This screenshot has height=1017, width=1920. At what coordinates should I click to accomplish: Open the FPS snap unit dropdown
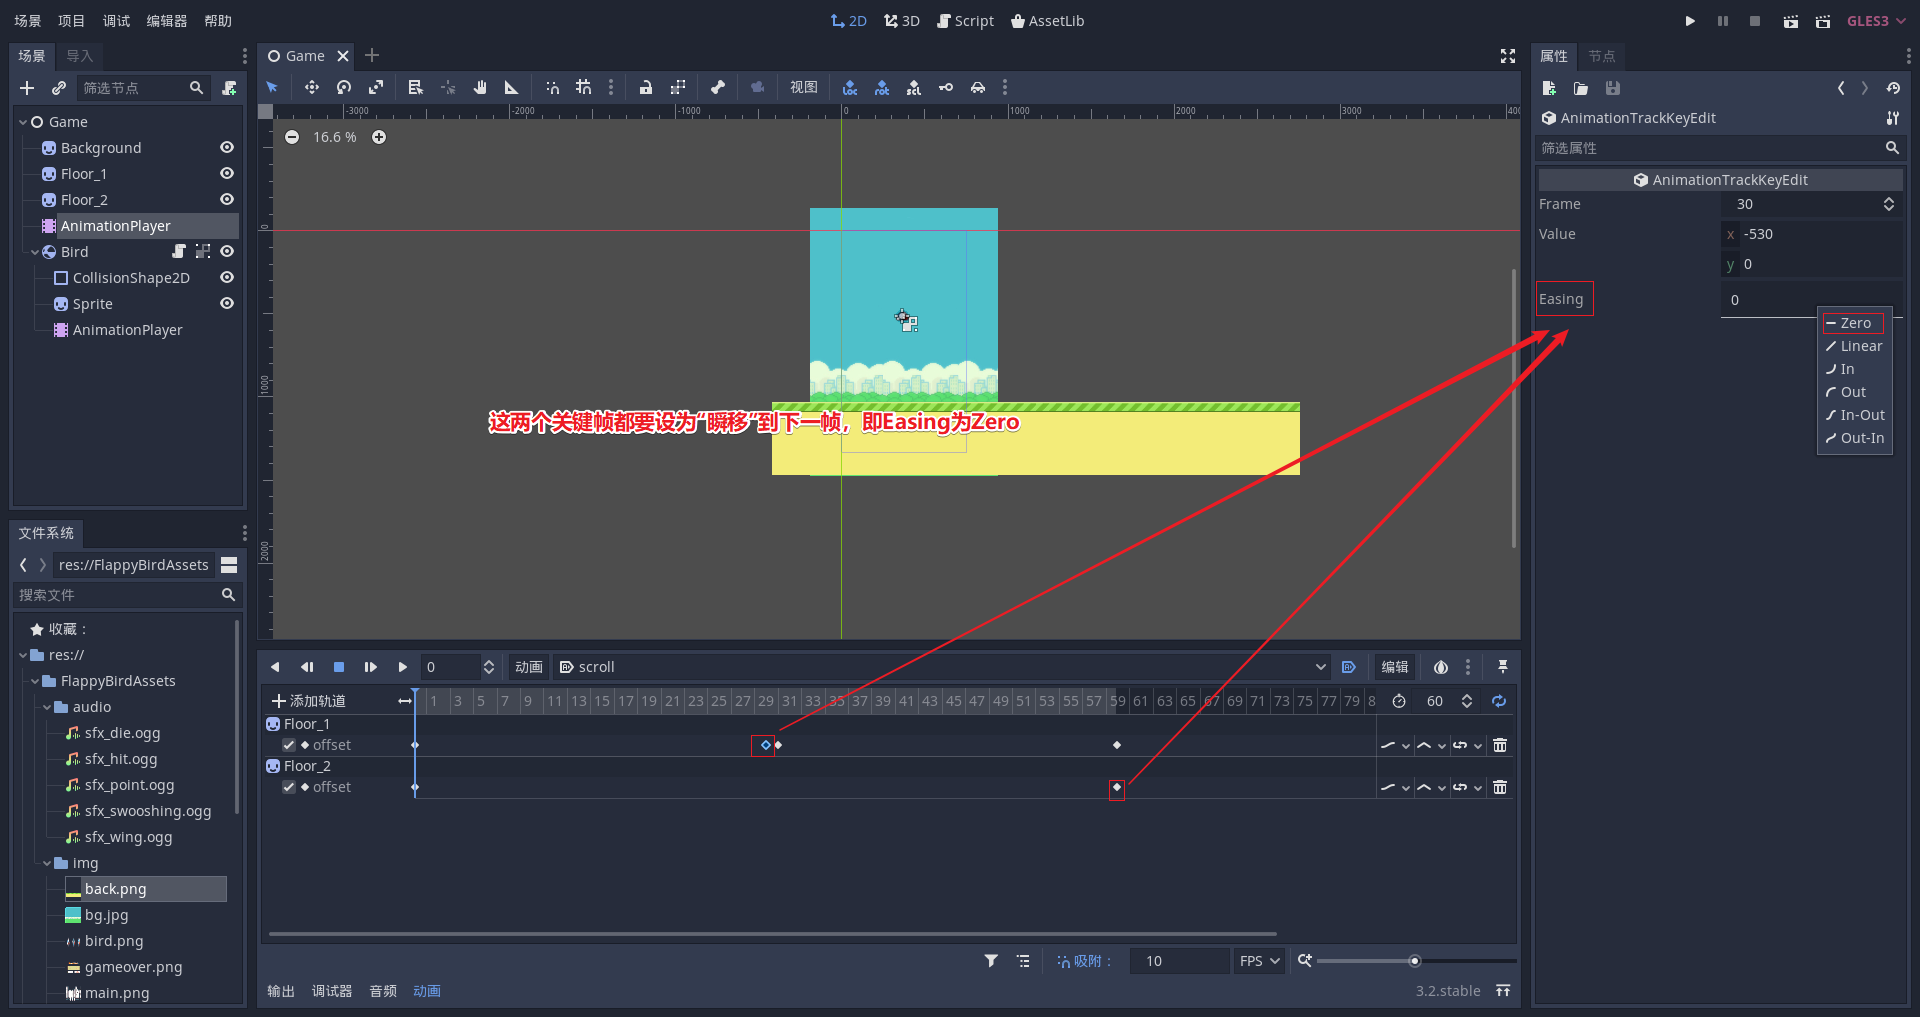(1259, 961)
